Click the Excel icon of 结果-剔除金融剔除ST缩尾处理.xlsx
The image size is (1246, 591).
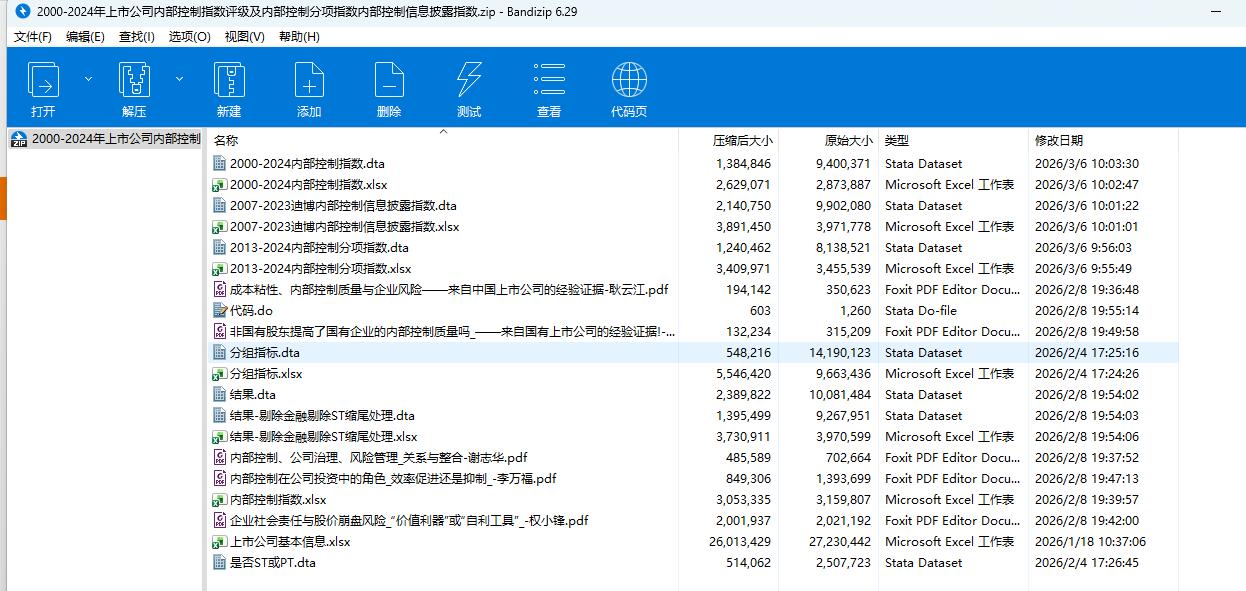[220, 436]
